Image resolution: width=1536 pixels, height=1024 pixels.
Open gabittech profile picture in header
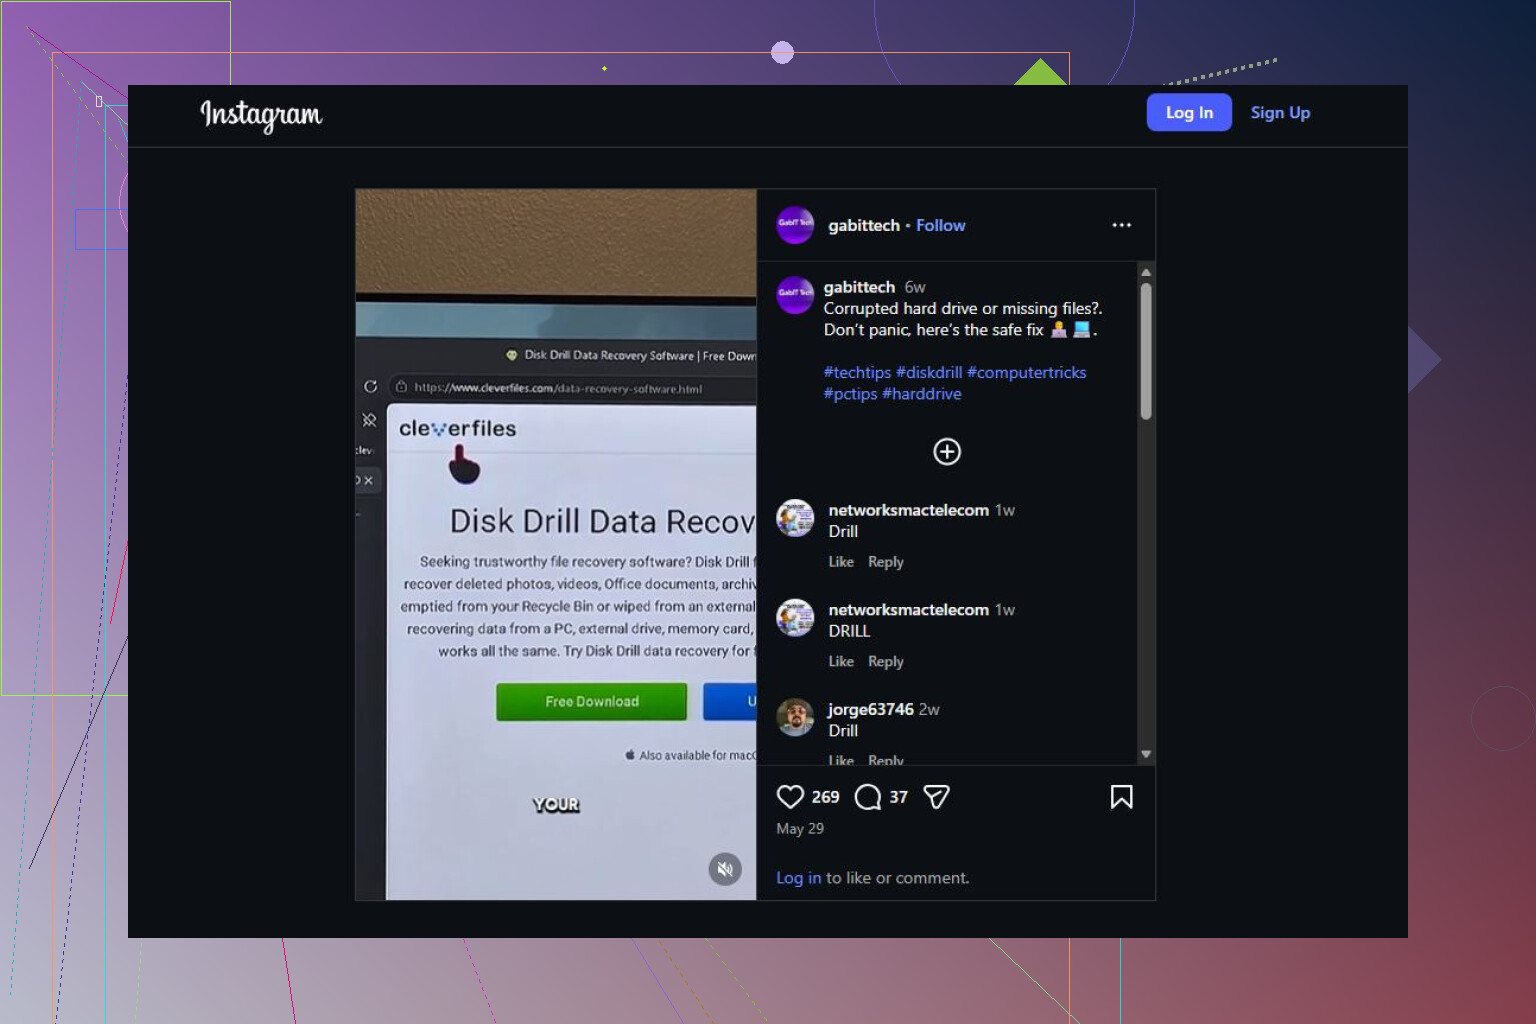tap(795, 225)
